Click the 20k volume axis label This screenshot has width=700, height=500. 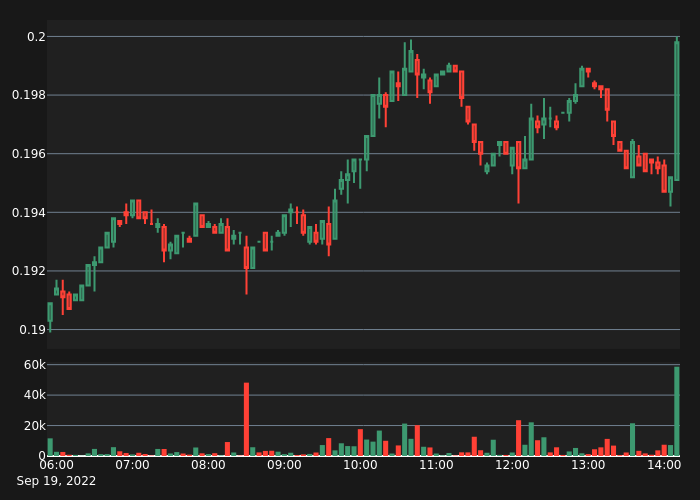pos(34,426)
